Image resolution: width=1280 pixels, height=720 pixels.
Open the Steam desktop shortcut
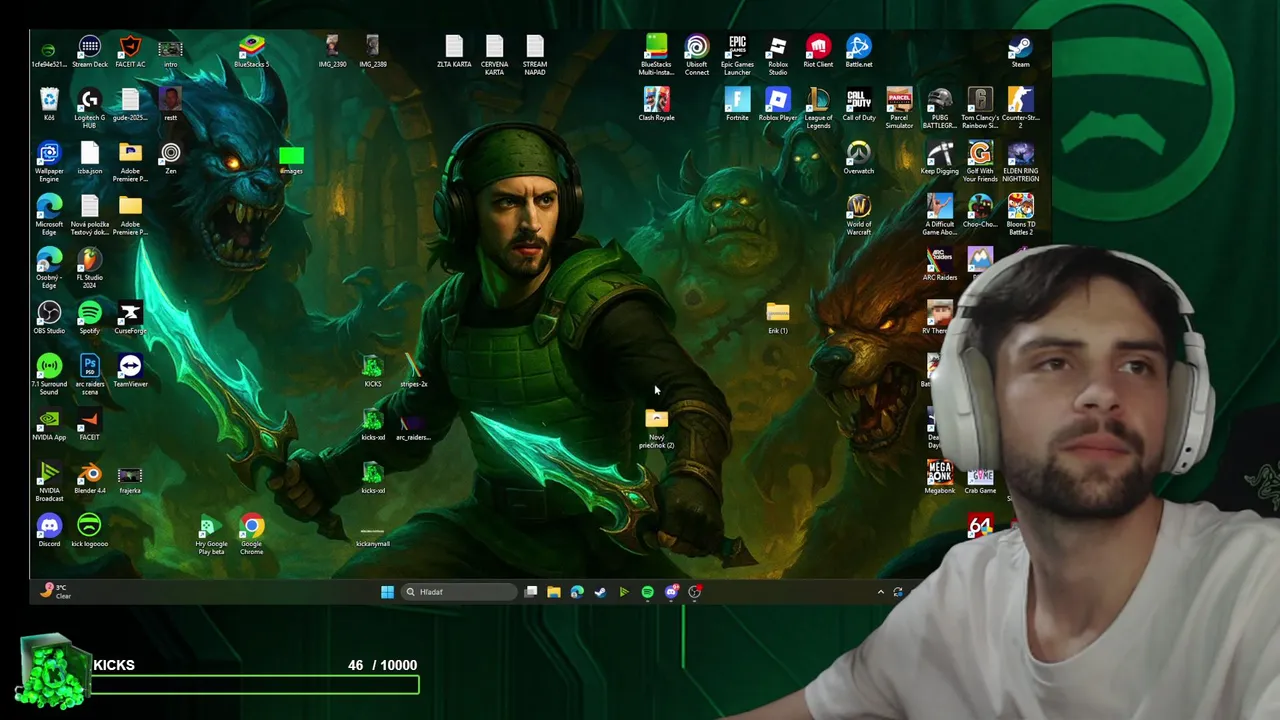[1020, 52]
